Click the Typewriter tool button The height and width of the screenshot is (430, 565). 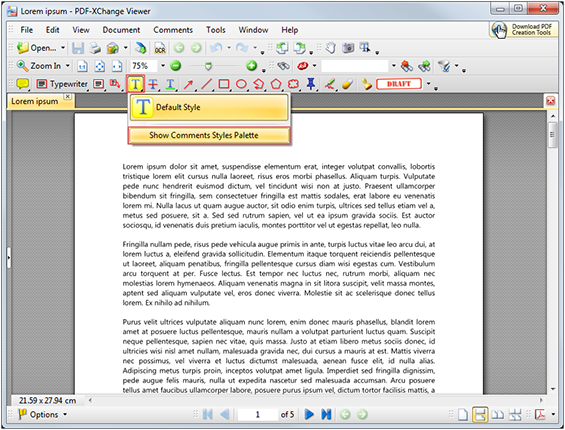[62, 84]
